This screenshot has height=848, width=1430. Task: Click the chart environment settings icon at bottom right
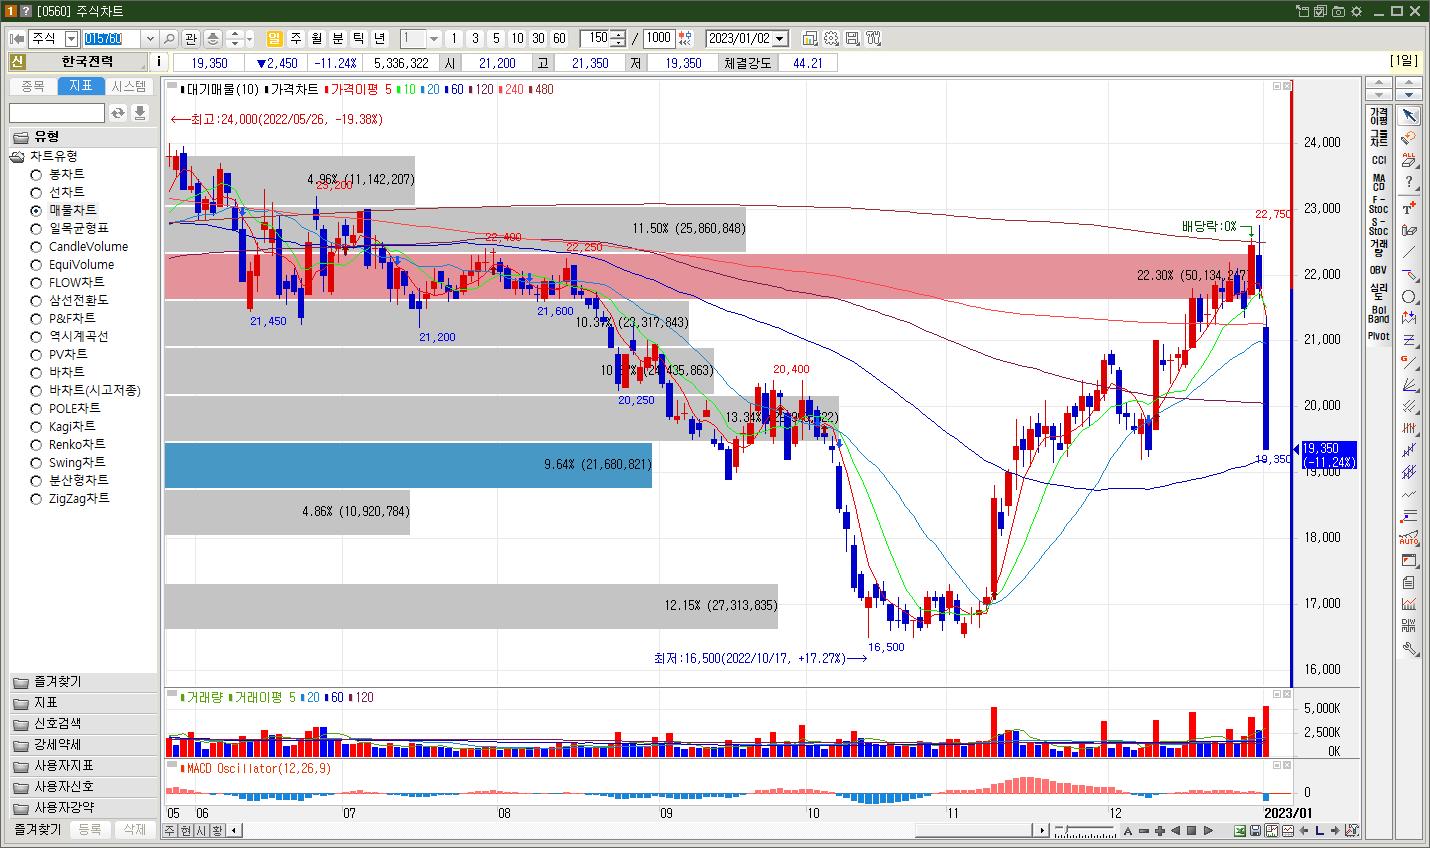tap(1352, 831)
